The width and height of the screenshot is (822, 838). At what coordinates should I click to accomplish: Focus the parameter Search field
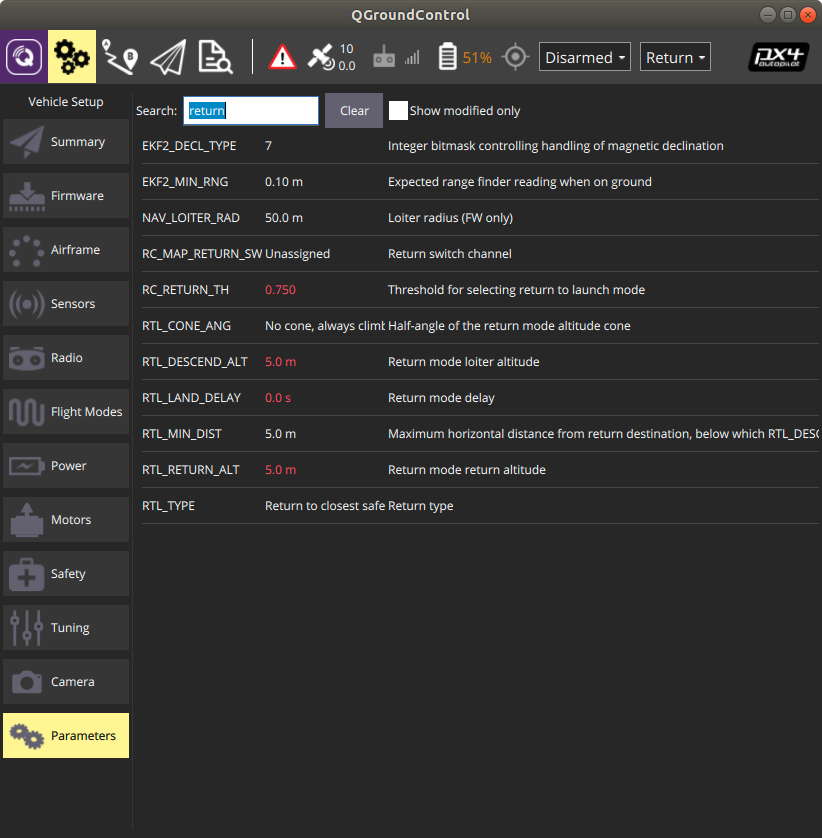coord(251,111)
